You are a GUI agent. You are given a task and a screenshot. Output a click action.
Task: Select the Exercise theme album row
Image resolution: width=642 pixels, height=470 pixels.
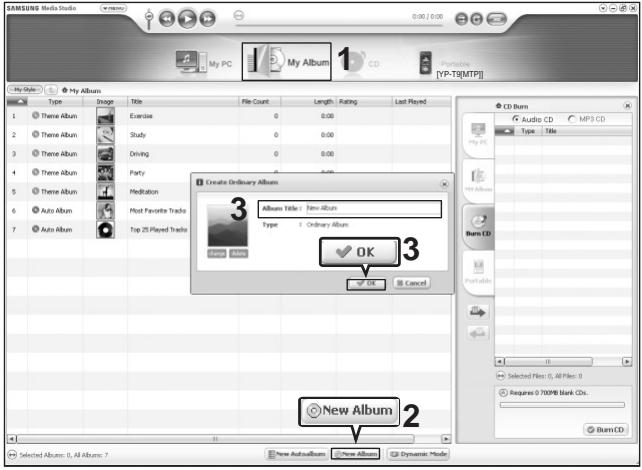tap(229, 116)
